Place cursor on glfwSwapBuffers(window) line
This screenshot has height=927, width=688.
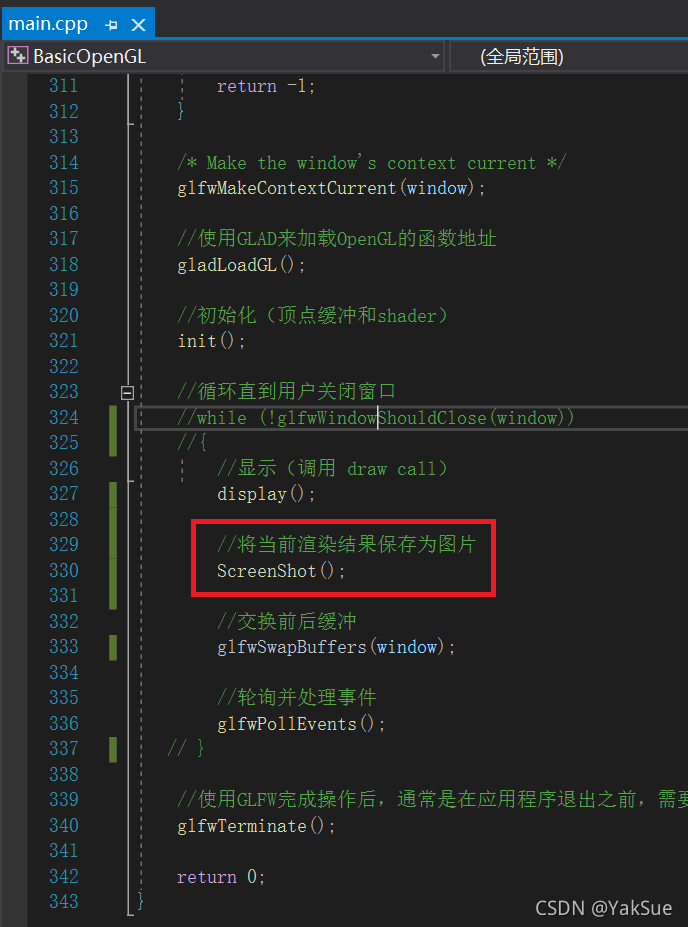[x=336, y=647]
